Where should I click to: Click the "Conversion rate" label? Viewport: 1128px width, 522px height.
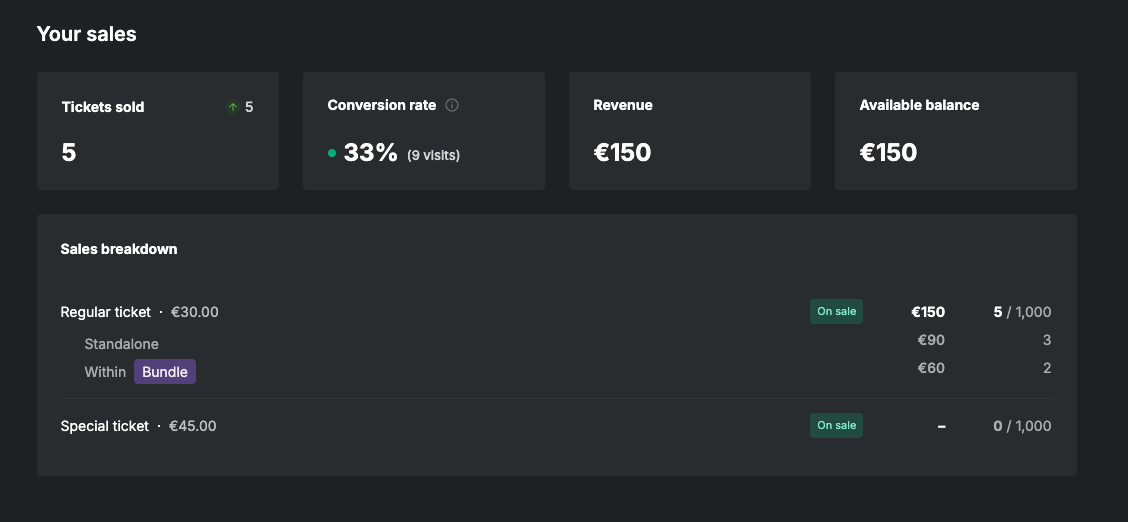382,105
